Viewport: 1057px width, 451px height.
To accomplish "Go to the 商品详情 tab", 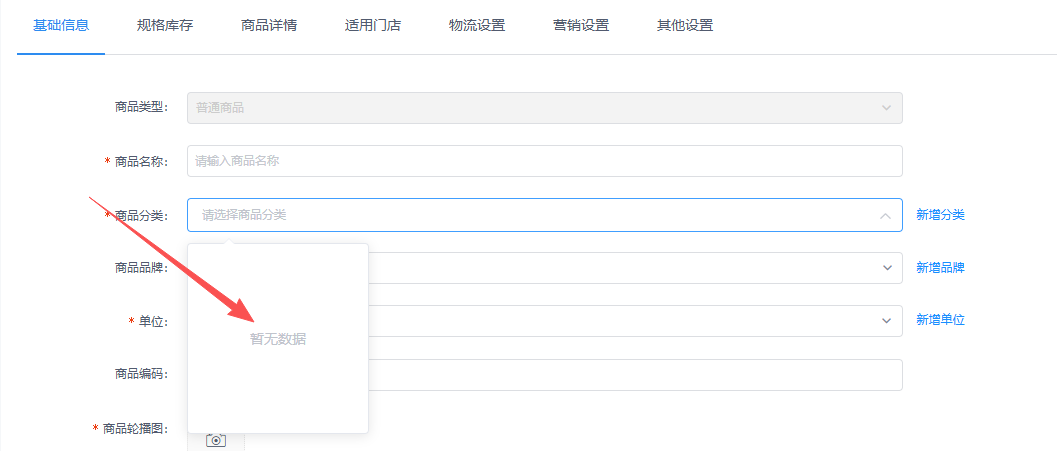I will pyautogui.click(x=269, y=26).
